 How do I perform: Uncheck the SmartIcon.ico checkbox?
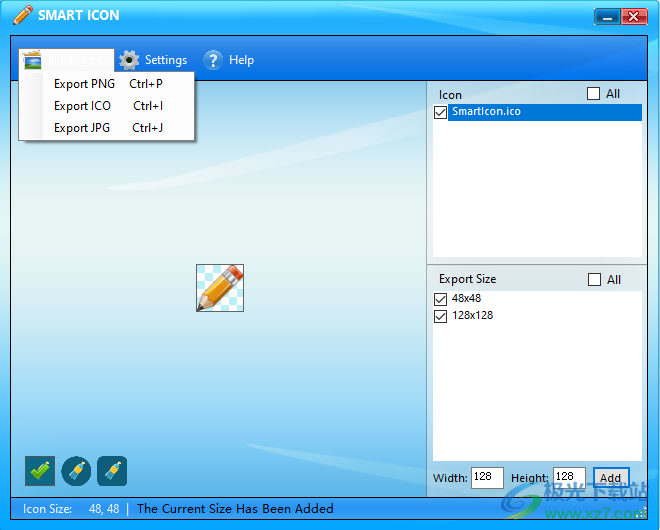440,112
